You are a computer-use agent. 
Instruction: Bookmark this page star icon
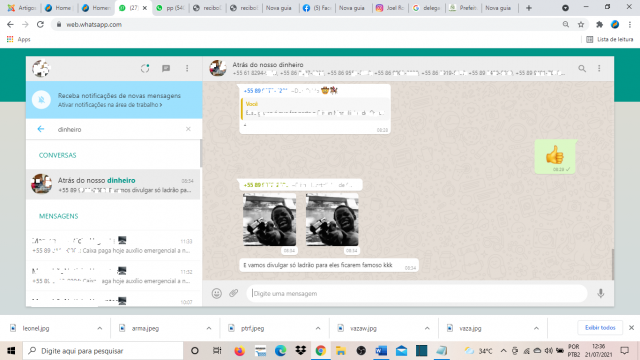click(x=581, y=24)
